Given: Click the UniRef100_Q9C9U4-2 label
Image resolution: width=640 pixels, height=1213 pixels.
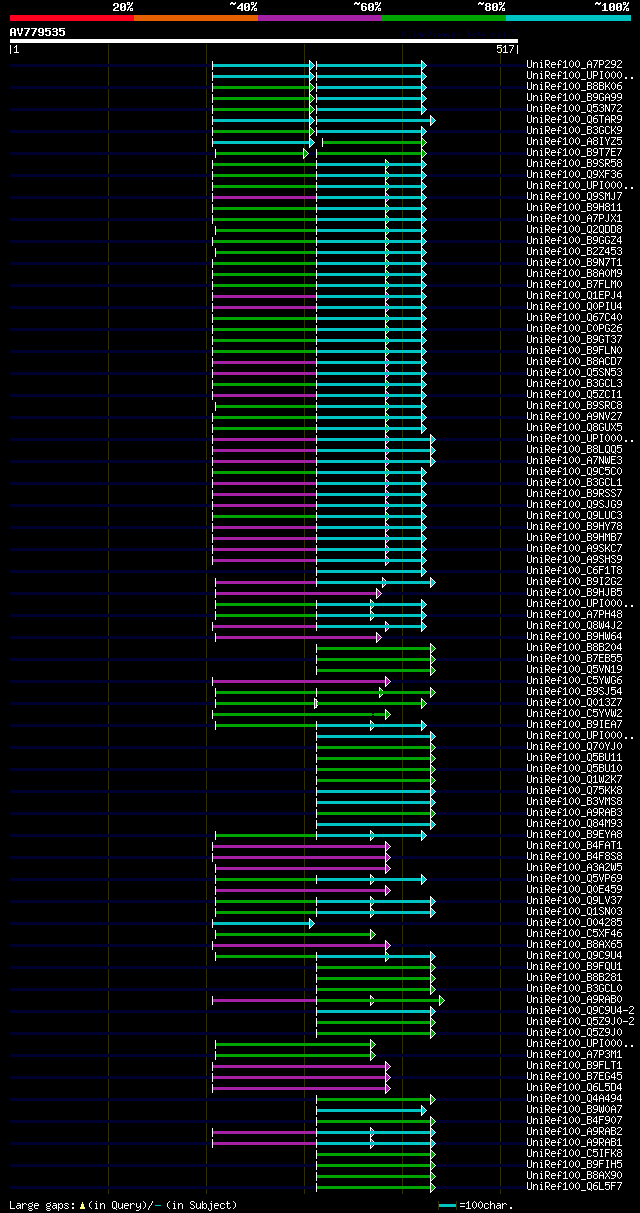Looking at the screenshot, I should [x=581, y=1010].
